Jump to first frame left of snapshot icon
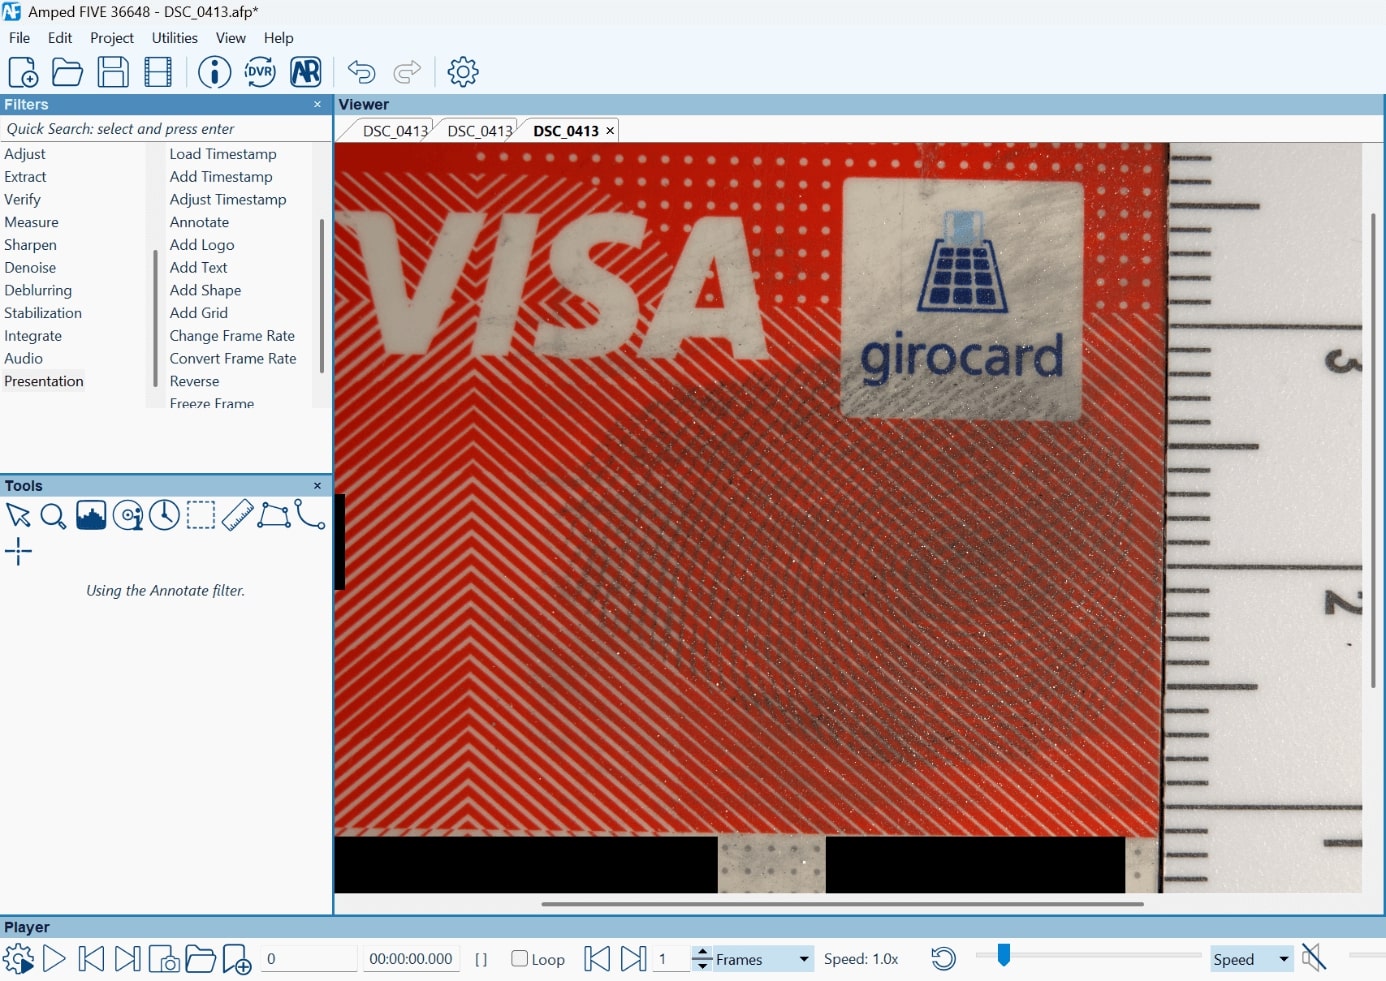Screen dimensions: 1386x981 click(91, 959)
